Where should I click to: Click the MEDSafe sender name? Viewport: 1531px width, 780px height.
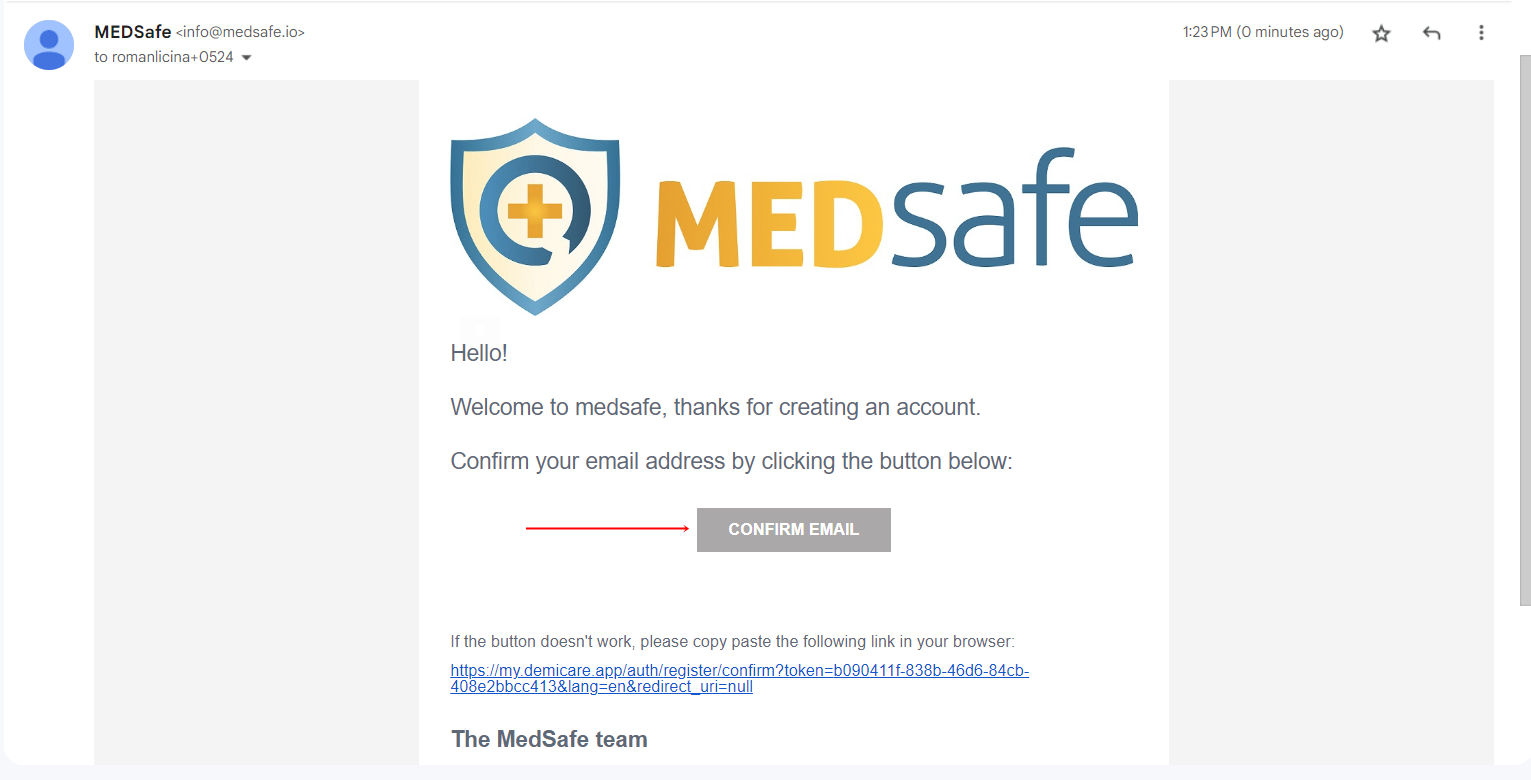tap(133, 32)
